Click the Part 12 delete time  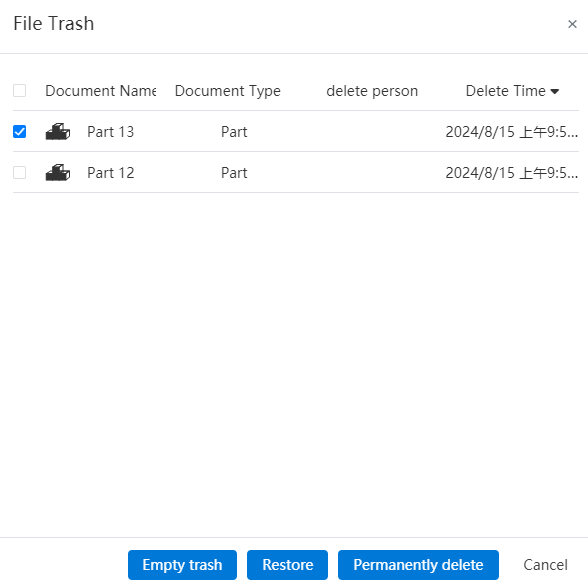[512, 172]
